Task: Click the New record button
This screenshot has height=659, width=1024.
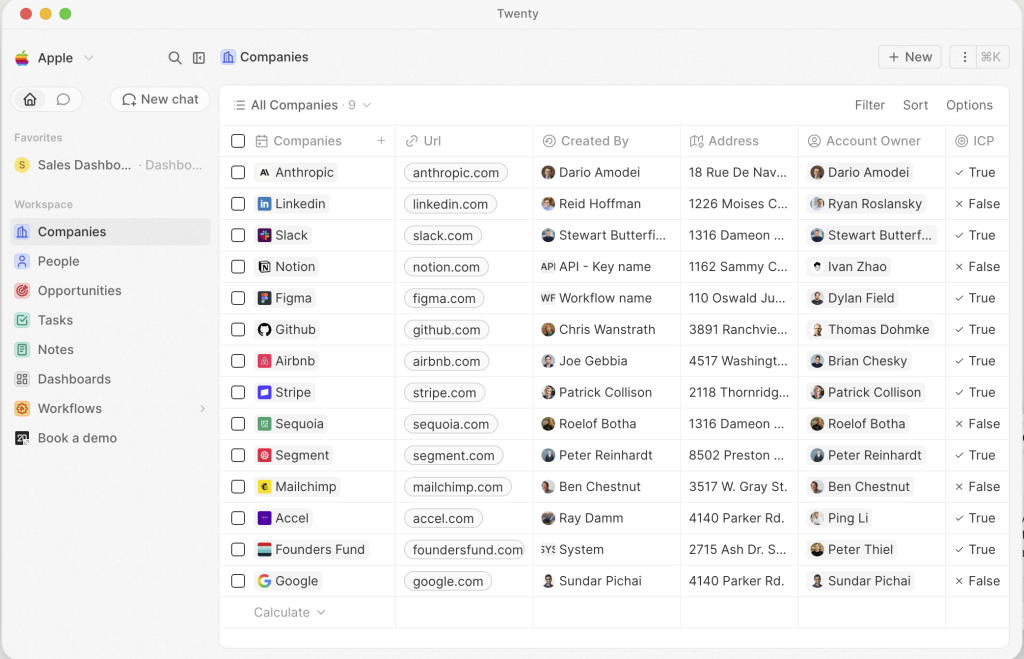Action: pos(910,57)
